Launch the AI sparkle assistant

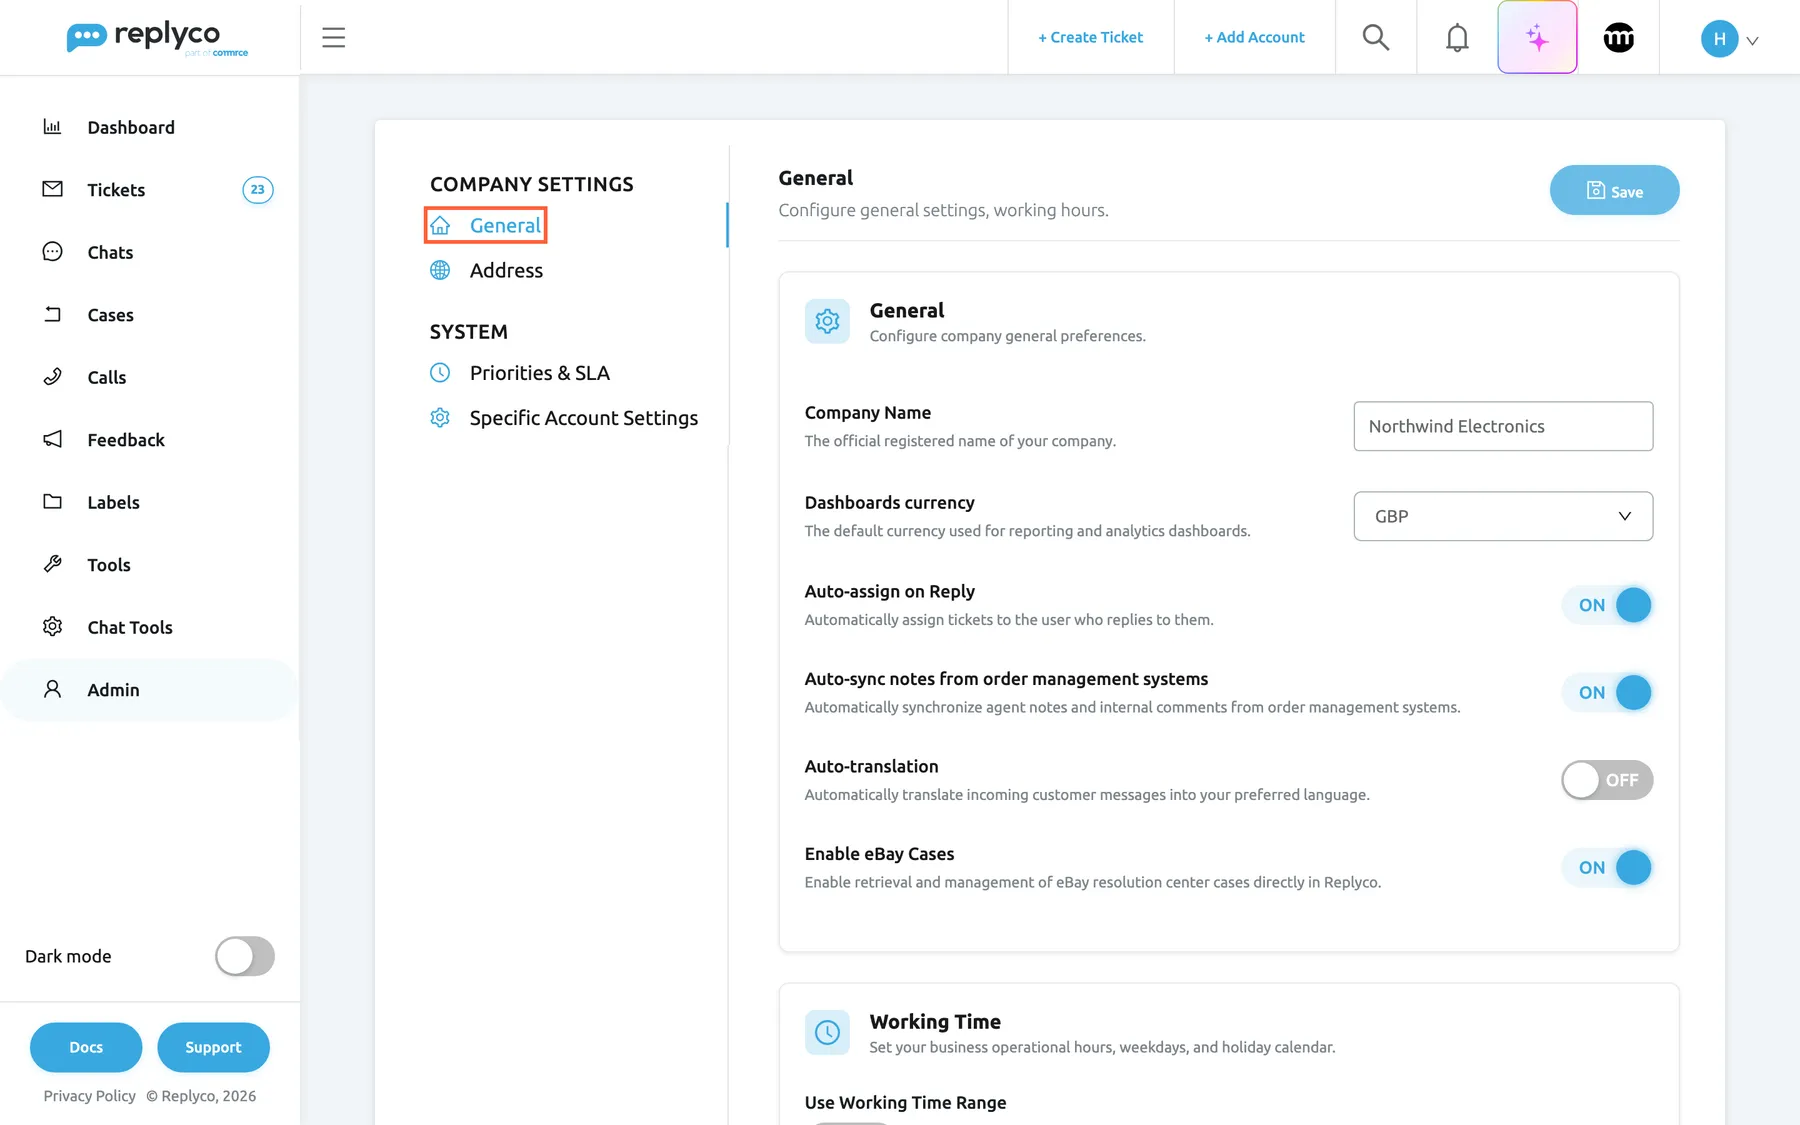tap(1537, 37)
